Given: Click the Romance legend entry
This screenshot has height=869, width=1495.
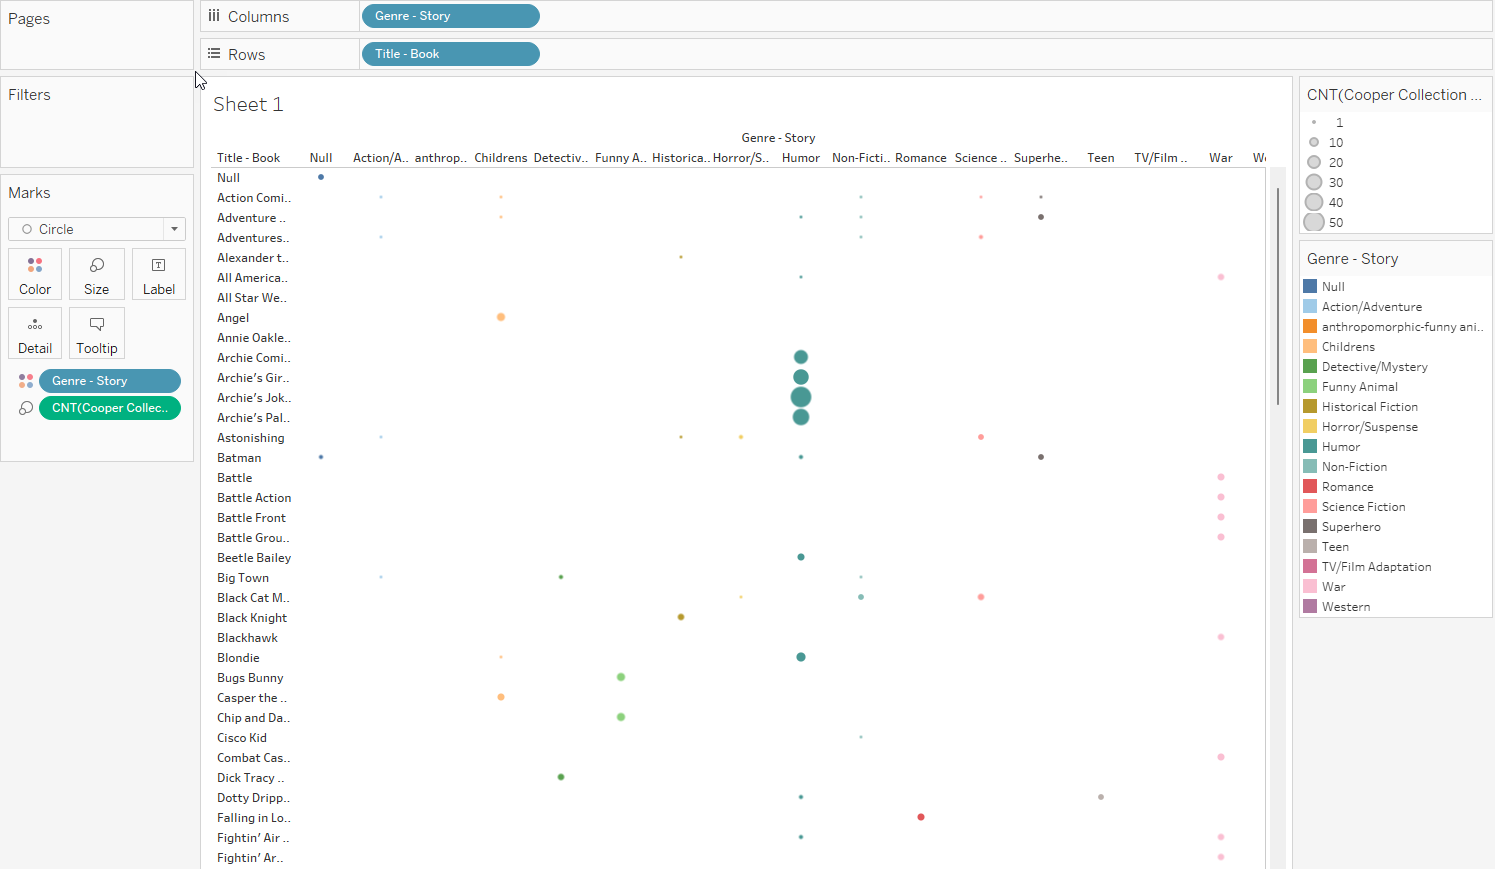Looking at the screenshot, I should point(1345,486).
